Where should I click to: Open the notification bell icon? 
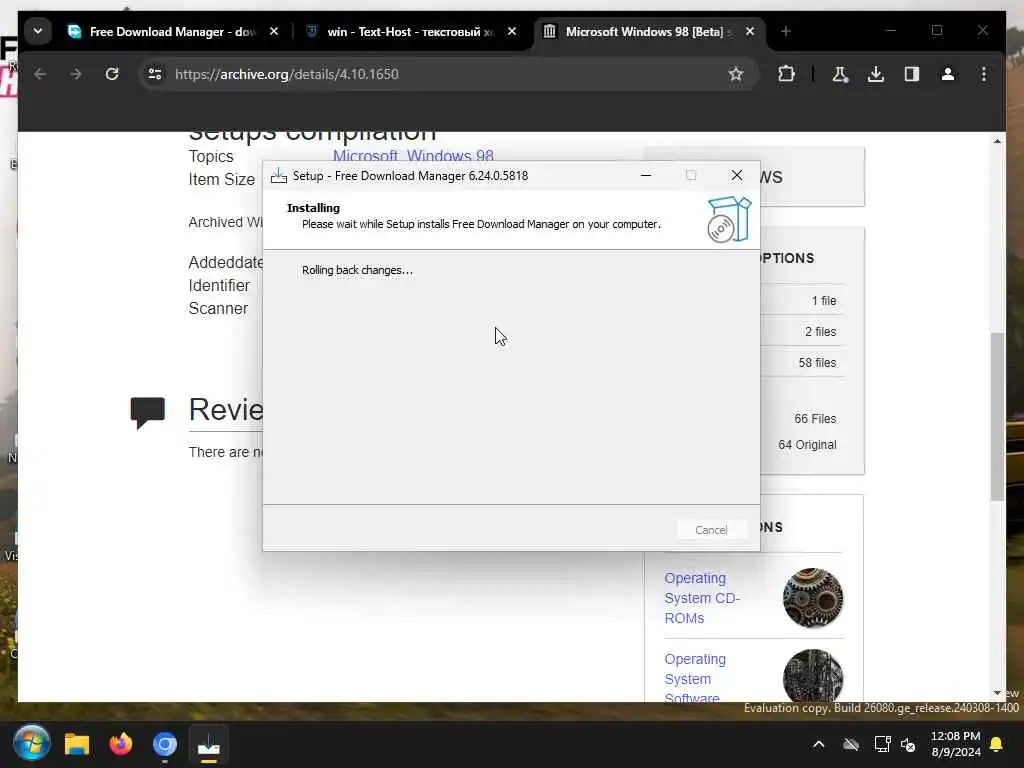pos(997,744)
